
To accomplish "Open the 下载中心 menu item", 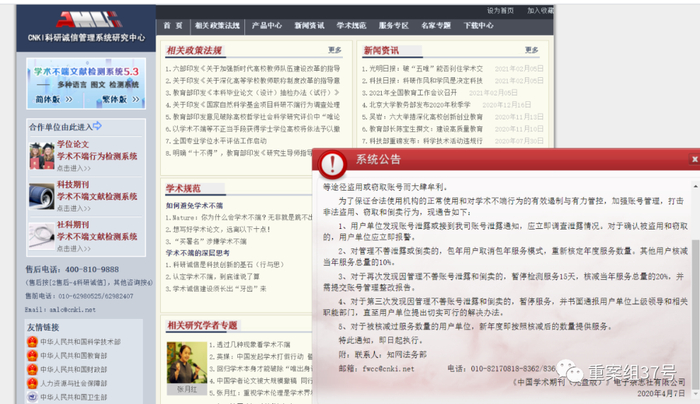I will [479, 26].
